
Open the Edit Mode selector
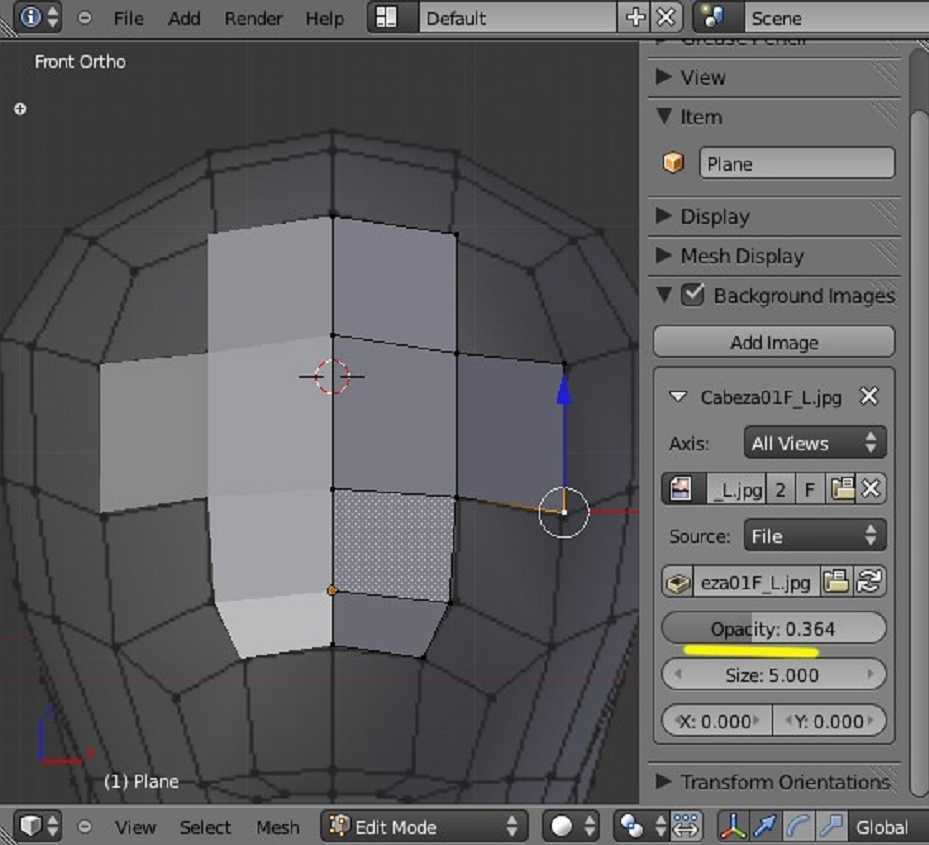pos(424,826)
